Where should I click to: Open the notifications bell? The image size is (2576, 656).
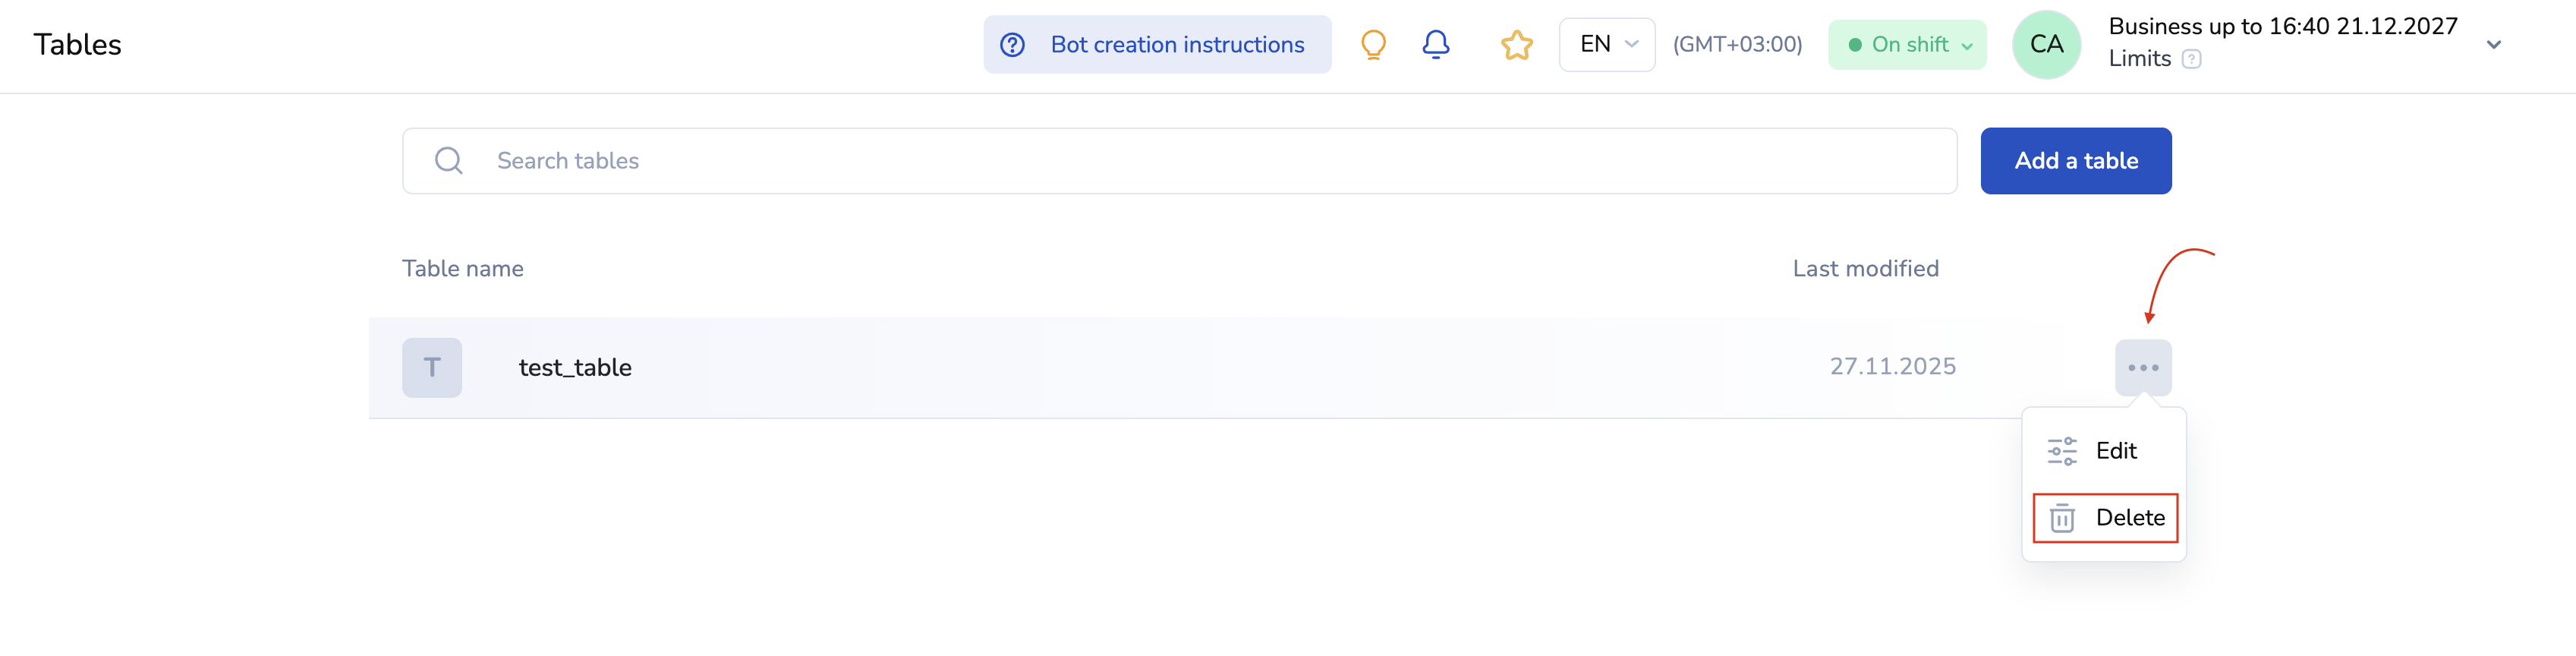point(1435,45)
